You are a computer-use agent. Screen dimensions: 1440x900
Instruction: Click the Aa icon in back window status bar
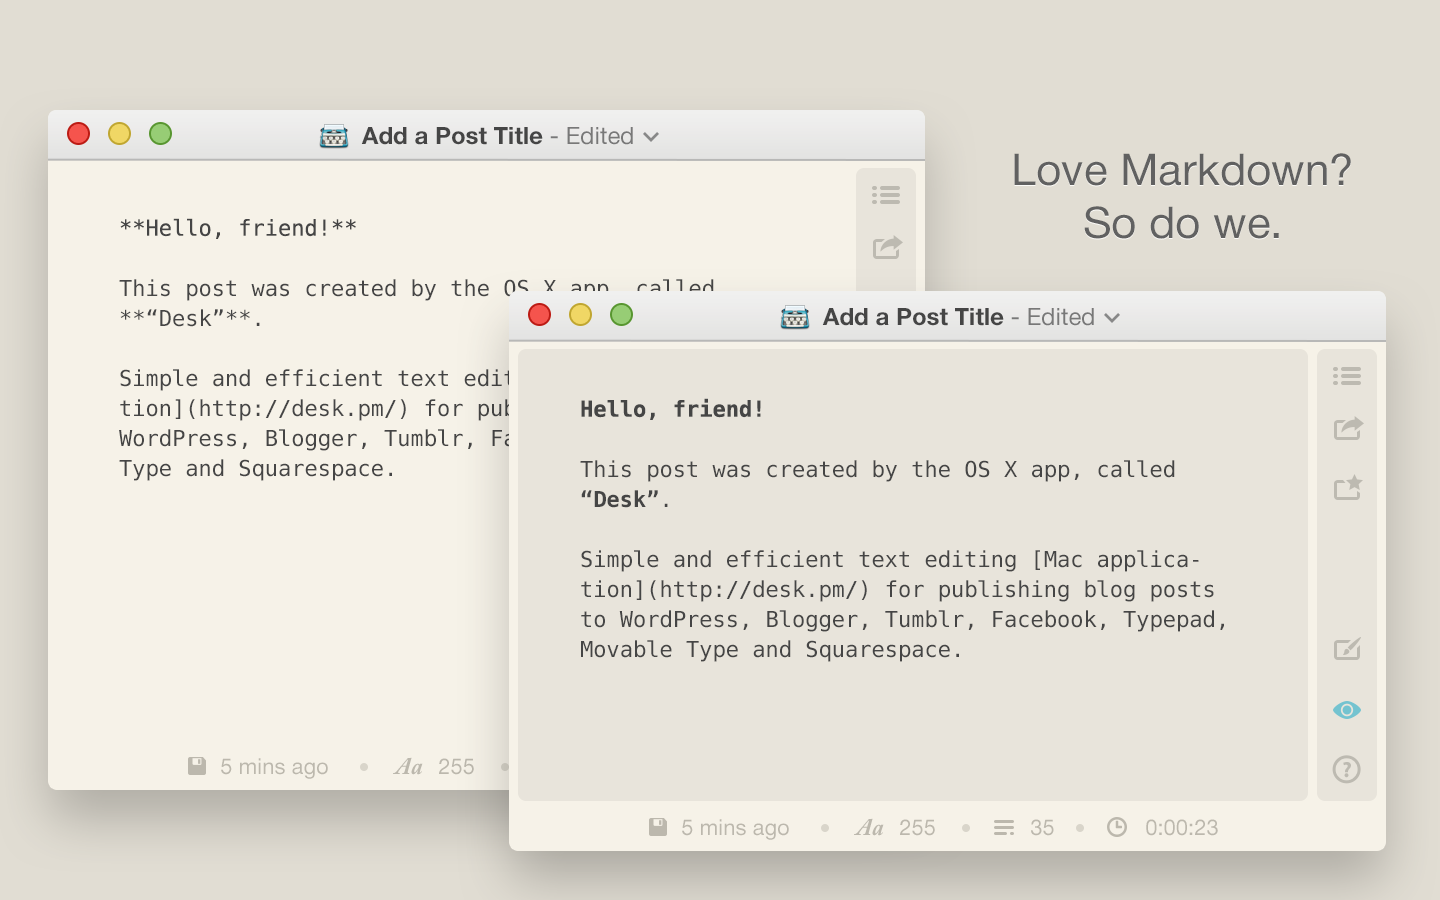pos(409,767)
